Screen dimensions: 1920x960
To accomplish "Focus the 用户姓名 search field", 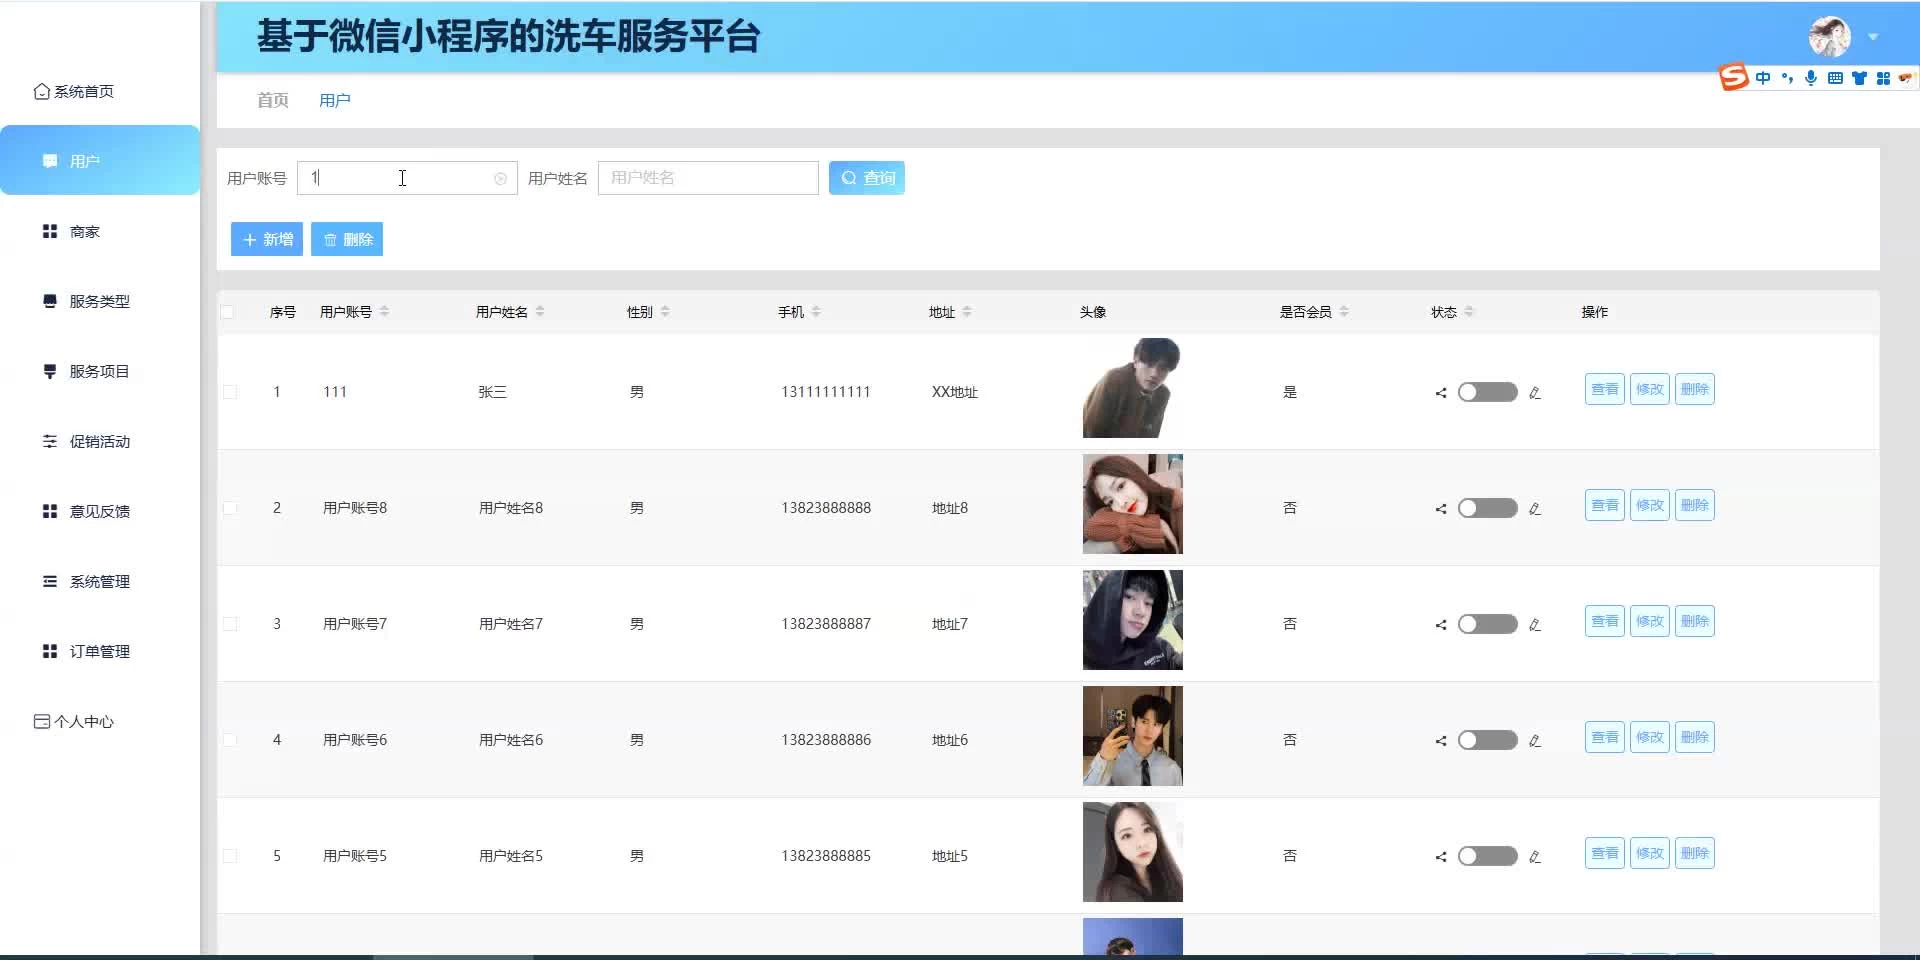I will [708, 178].
